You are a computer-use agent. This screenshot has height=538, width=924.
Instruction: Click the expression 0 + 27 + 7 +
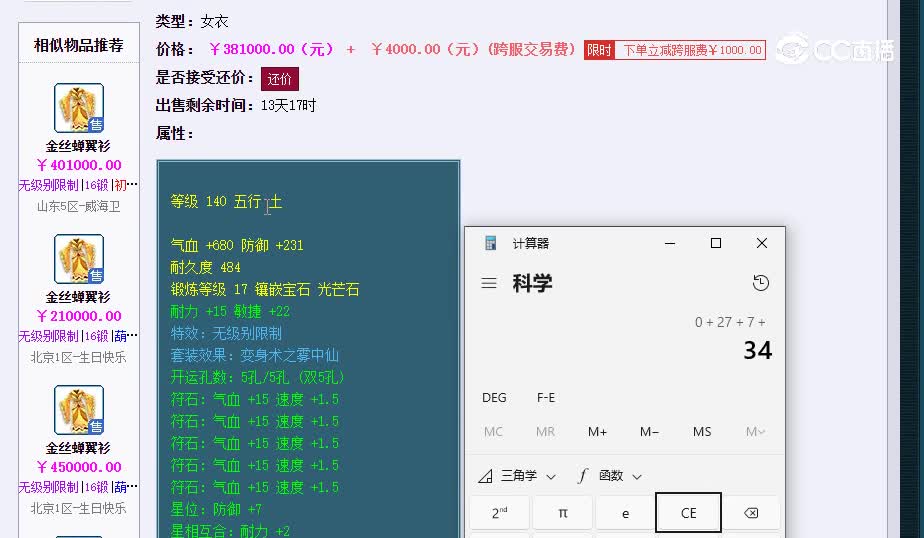coord(730,322)
